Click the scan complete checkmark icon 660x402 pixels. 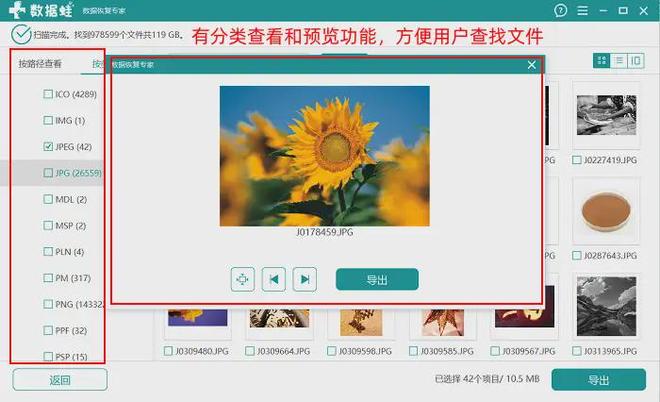pos(21,35)
